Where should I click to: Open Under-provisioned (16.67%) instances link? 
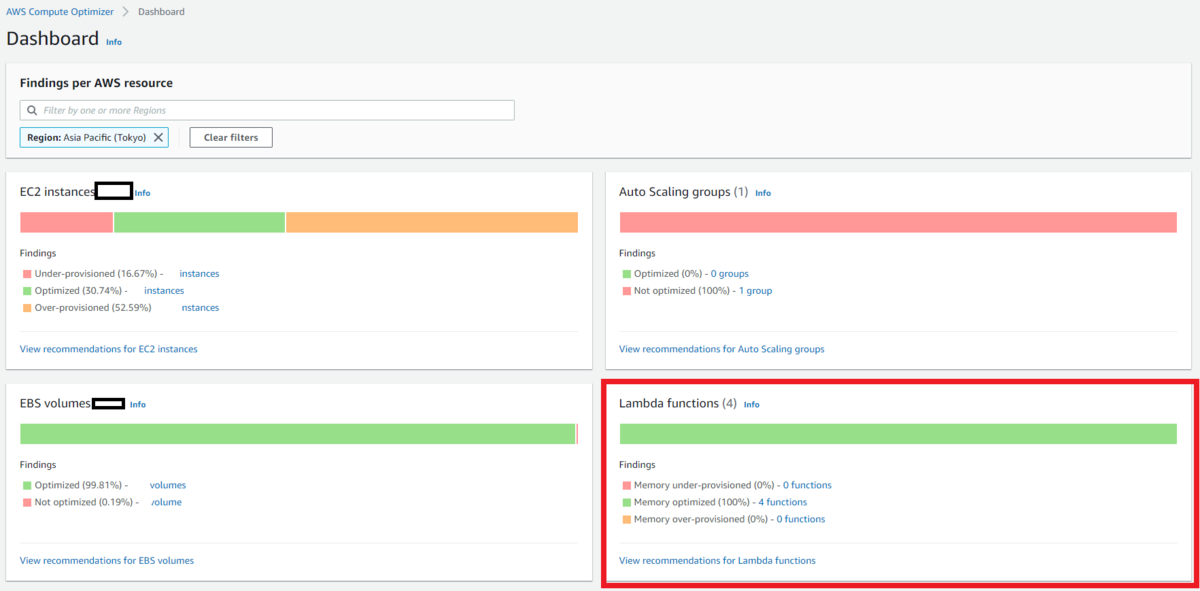pyautogui.click(x=199, y=273)
